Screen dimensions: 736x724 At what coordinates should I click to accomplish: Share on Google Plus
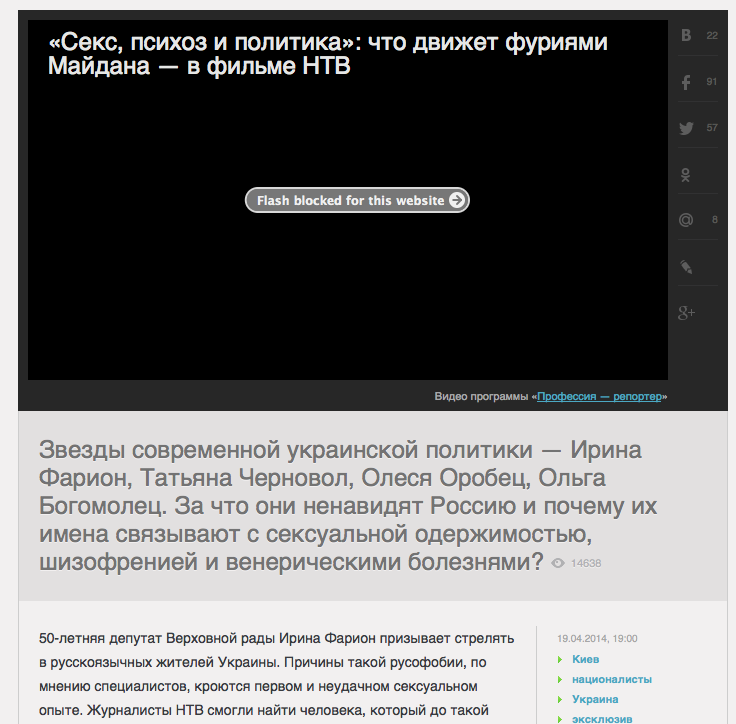pyautogui.click(x=686, y=313)
